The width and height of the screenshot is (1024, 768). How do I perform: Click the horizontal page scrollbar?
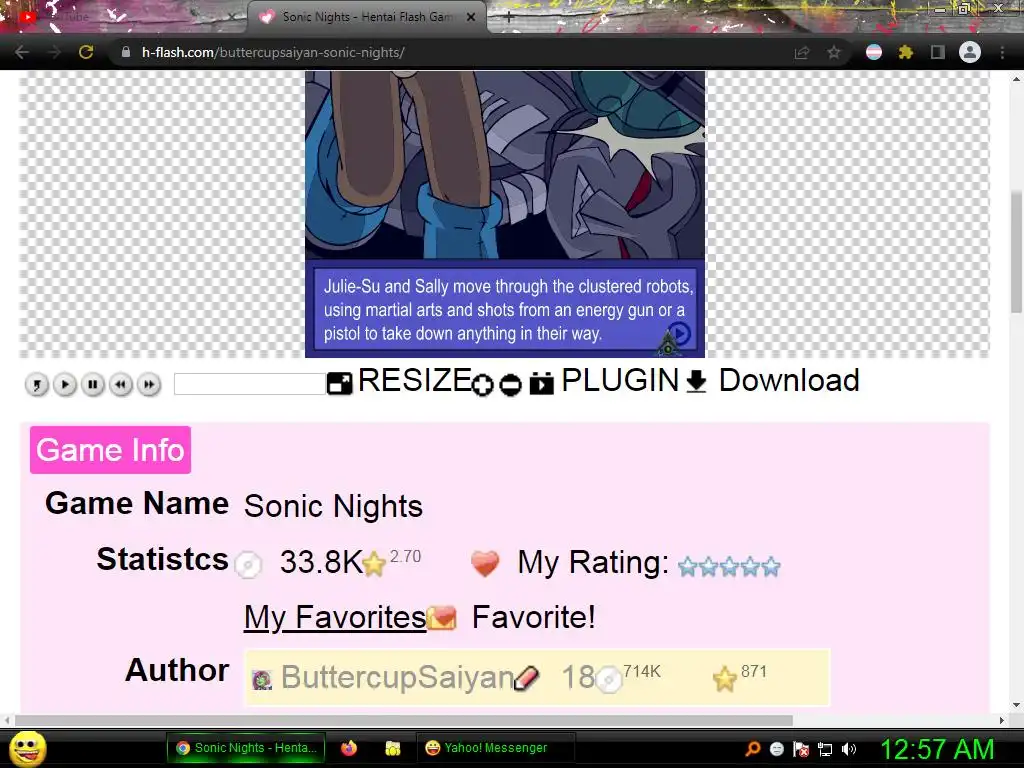(x=404, y=720)
